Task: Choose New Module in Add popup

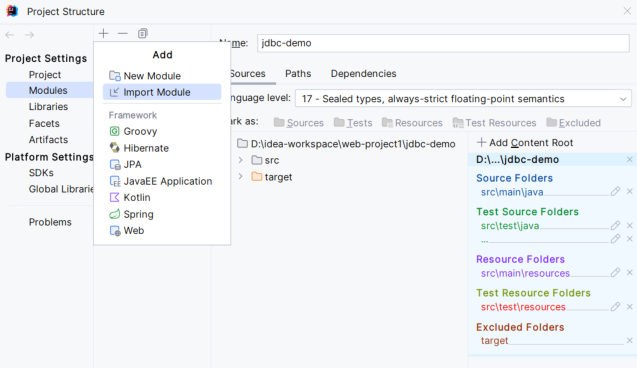Action: (x=162, y=76)
